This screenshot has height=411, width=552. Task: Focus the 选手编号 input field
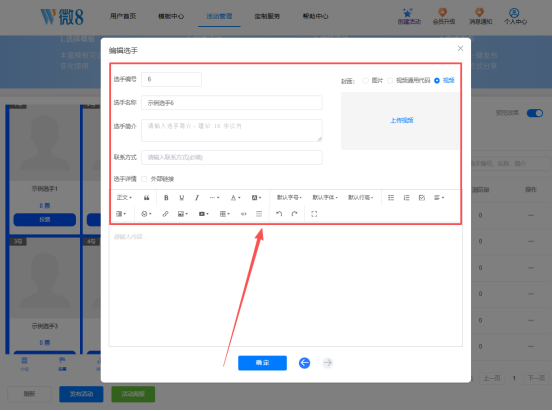click(171, 79)
